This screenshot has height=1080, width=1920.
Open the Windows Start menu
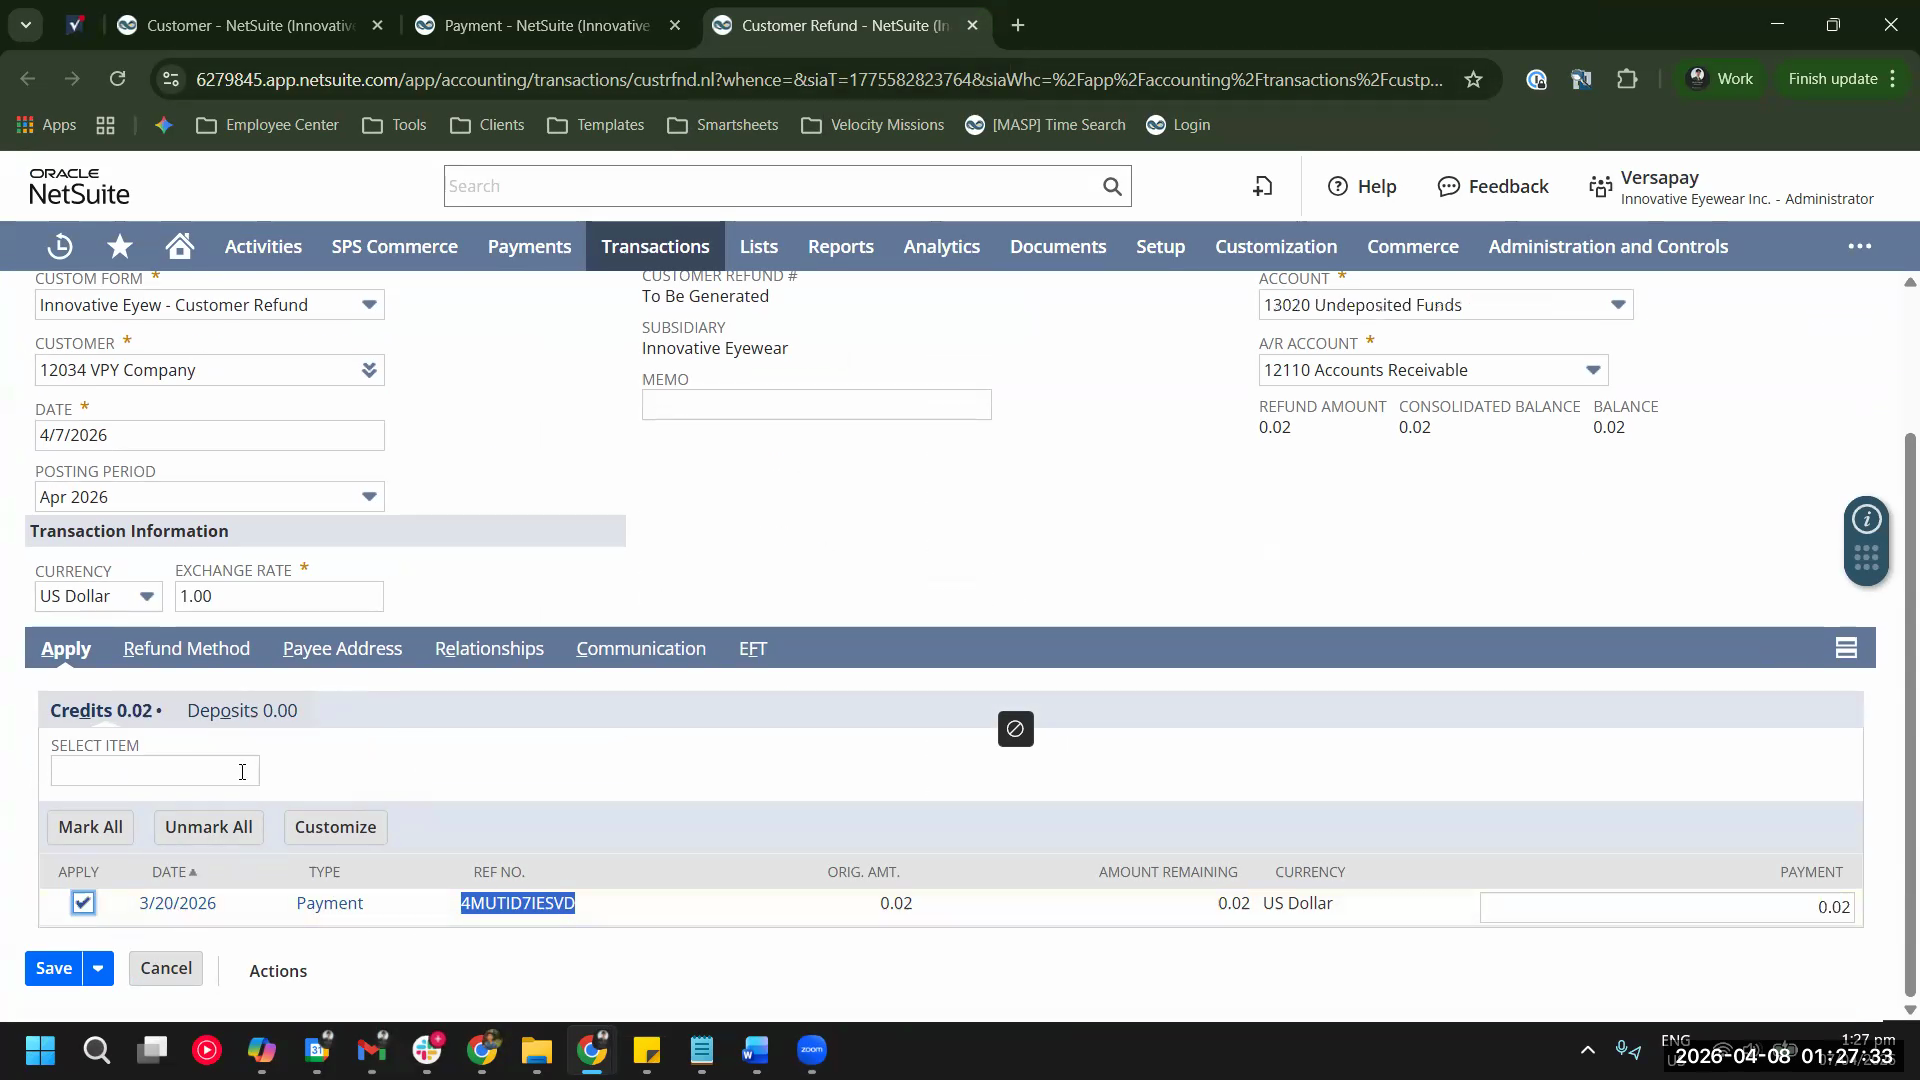40,1050
